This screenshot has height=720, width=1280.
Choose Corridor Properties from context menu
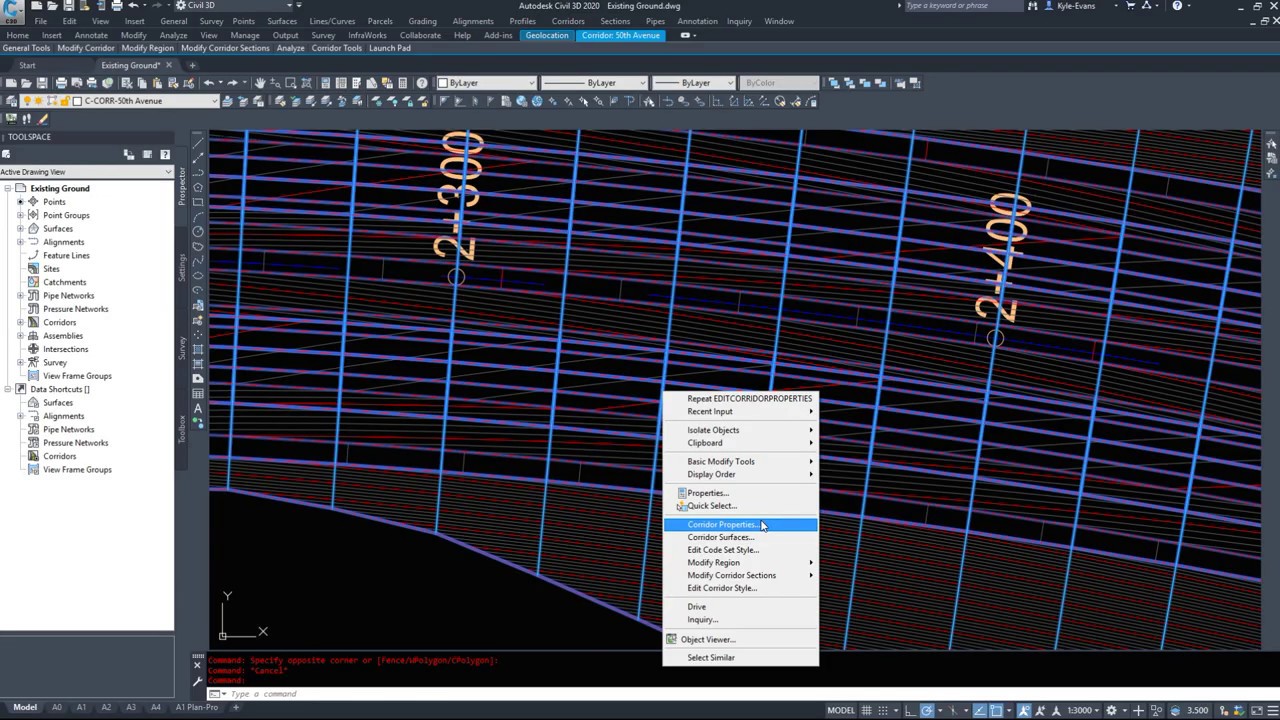(740, 525)
